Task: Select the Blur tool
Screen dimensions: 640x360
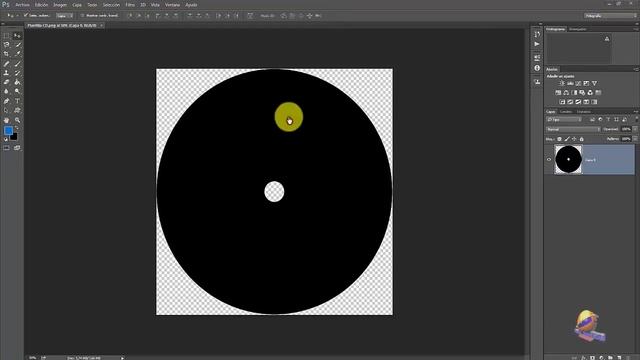Action: (6, 91)
